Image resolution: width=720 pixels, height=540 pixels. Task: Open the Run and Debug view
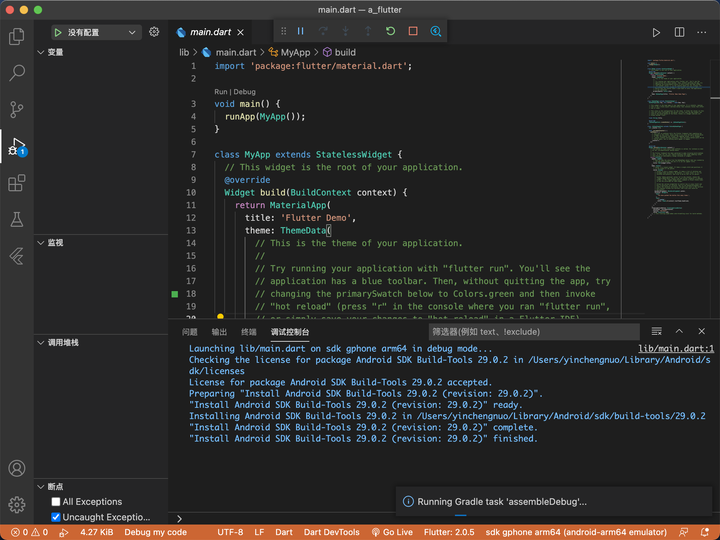pos(17,146)
